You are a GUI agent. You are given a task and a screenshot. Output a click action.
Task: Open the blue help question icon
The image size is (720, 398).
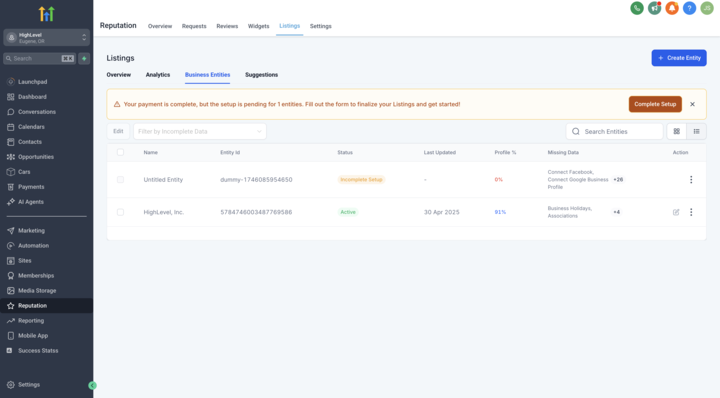click(x=689, y=8)
